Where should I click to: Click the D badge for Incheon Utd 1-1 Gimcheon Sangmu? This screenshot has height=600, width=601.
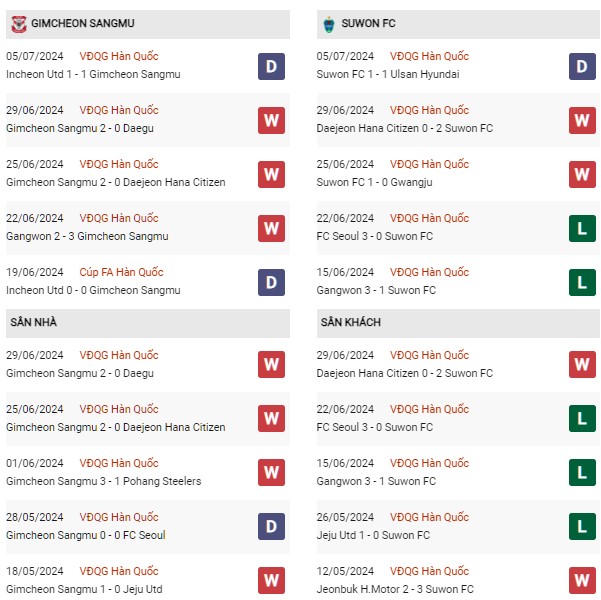[271, 66]
